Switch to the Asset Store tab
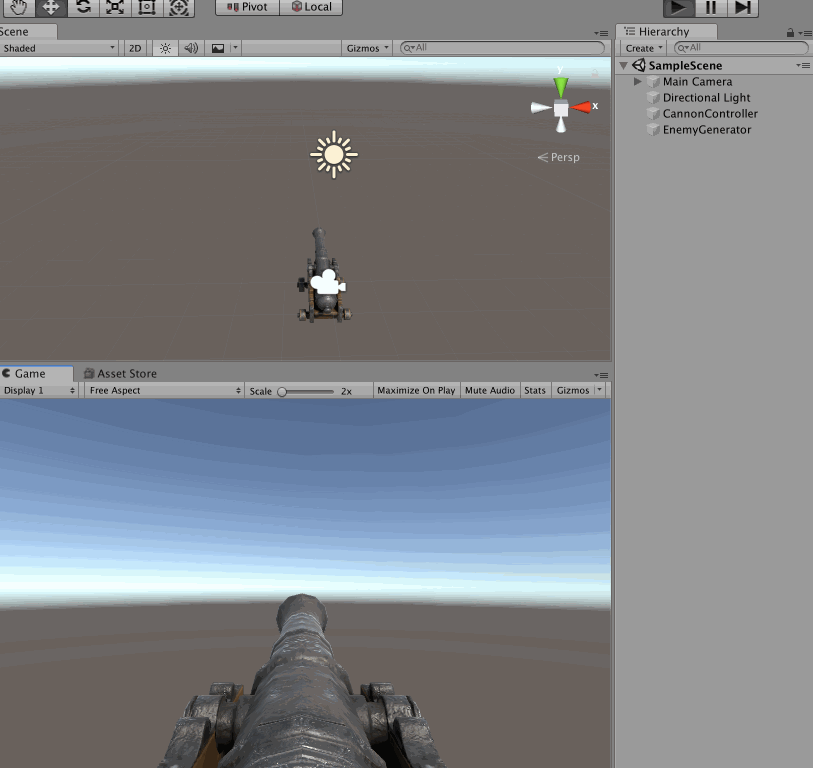Screen dimensions: 813x768 [x=120, y=374]
